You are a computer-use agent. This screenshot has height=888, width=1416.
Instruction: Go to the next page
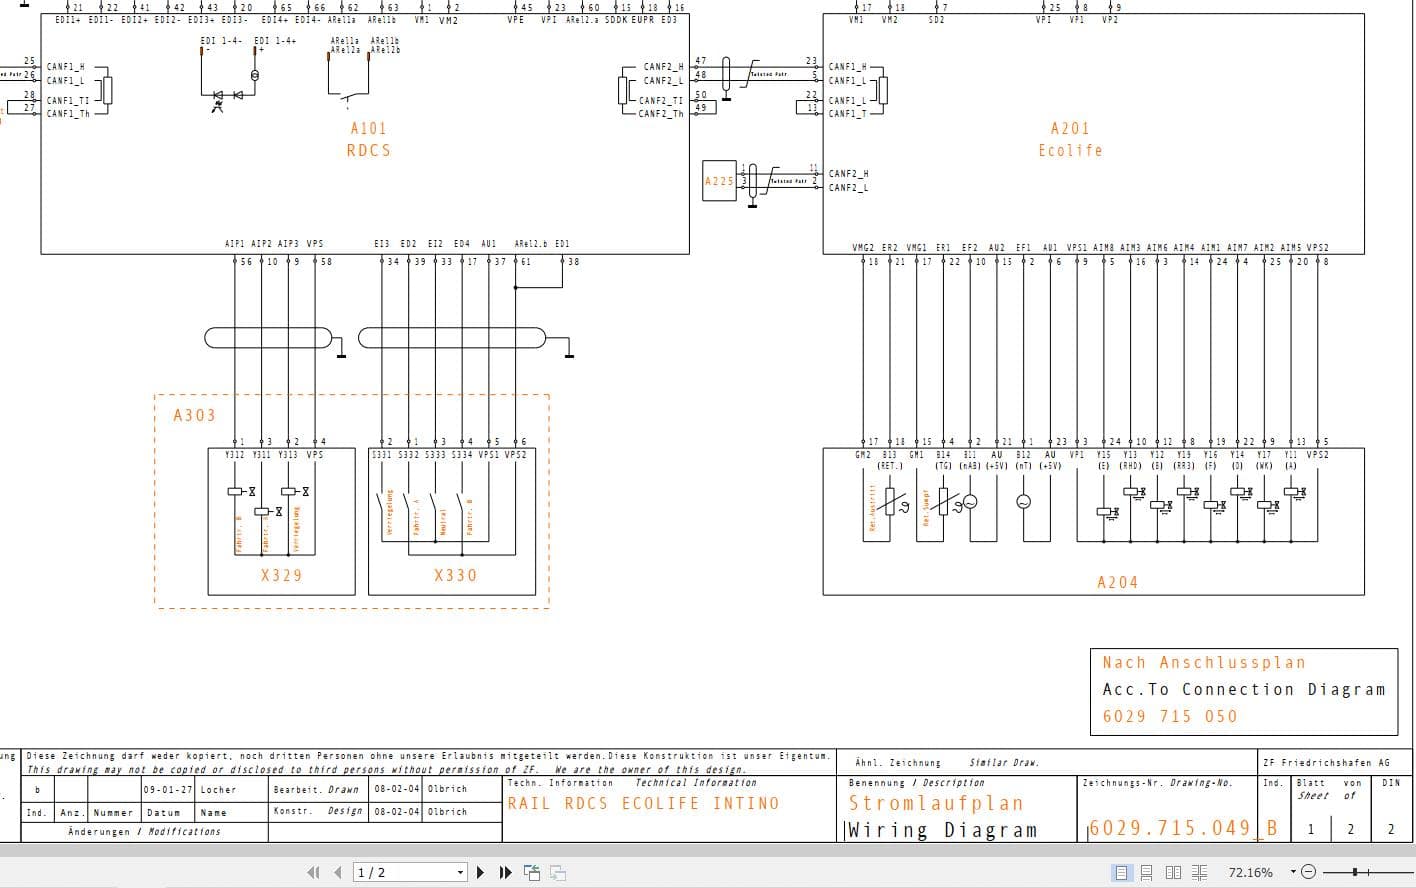[480, 872]
